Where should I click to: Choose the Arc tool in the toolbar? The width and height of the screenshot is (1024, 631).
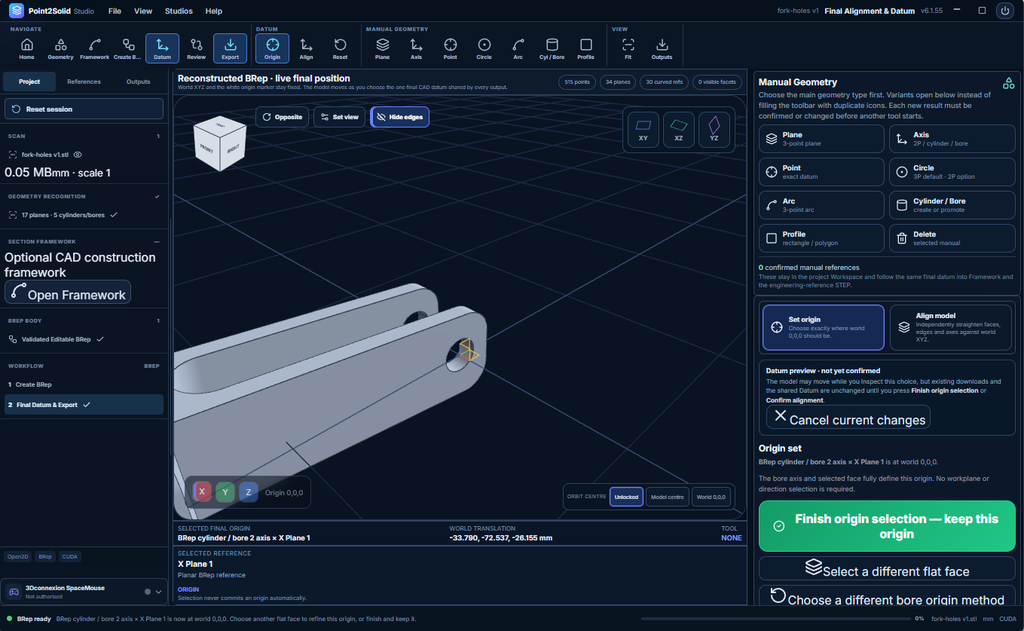pyautogui.click(x=518, y=48)
